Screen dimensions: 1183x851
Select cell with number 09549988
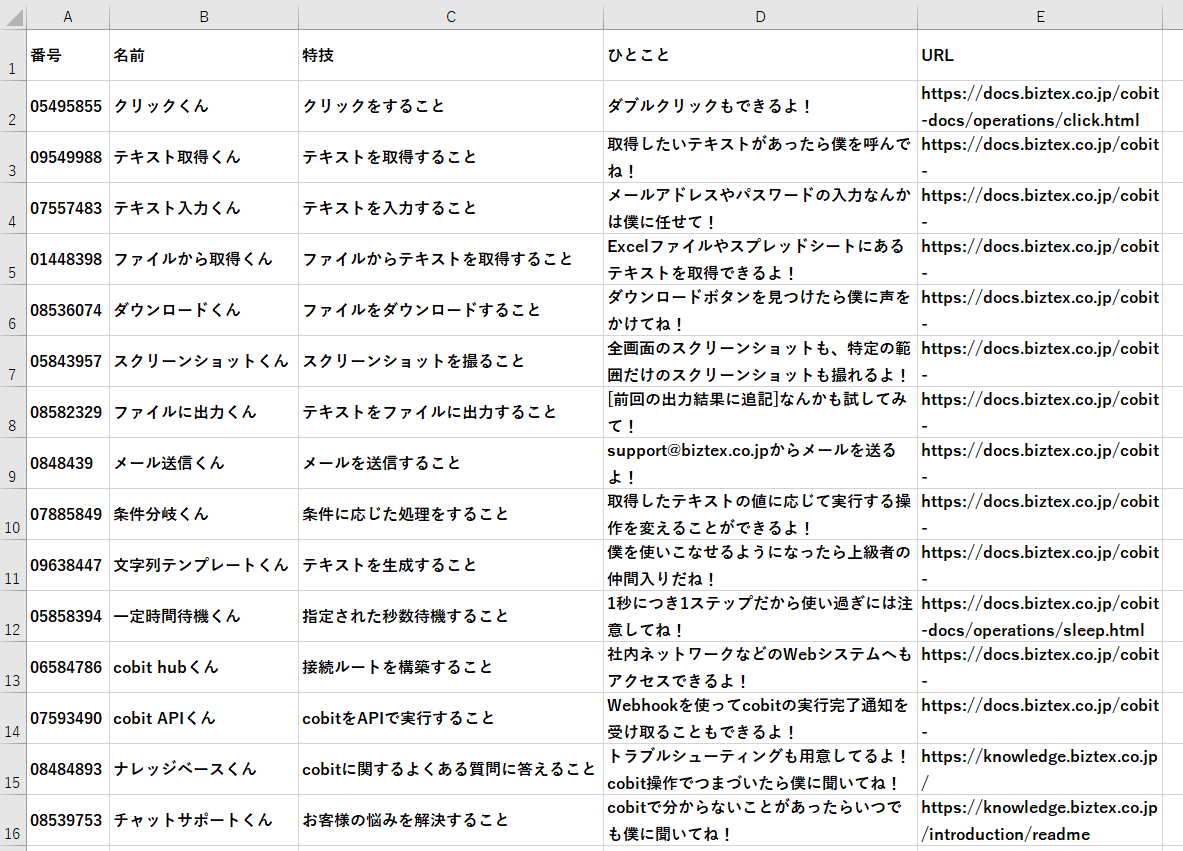[x=68, y=157]
